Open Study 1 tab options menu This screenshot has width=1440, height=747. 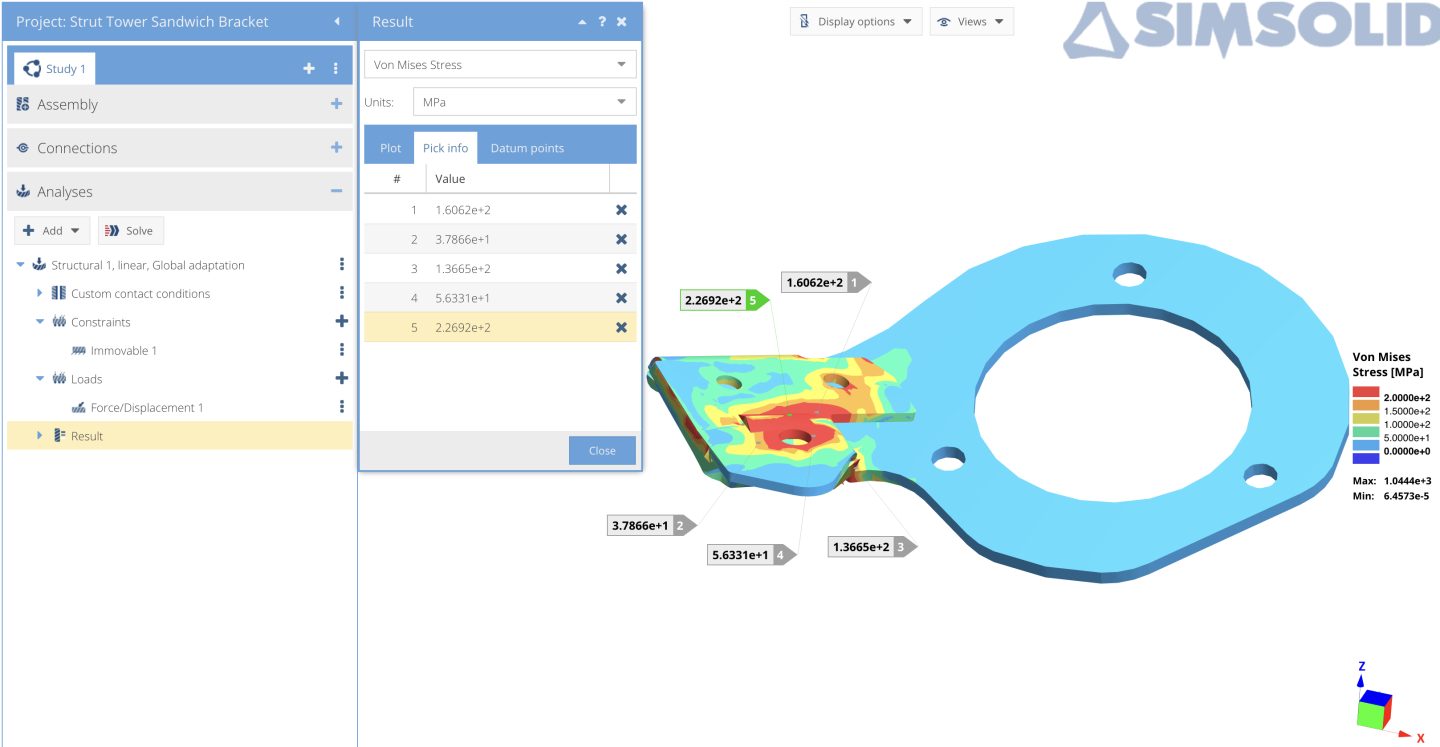[x=336, y=68]
